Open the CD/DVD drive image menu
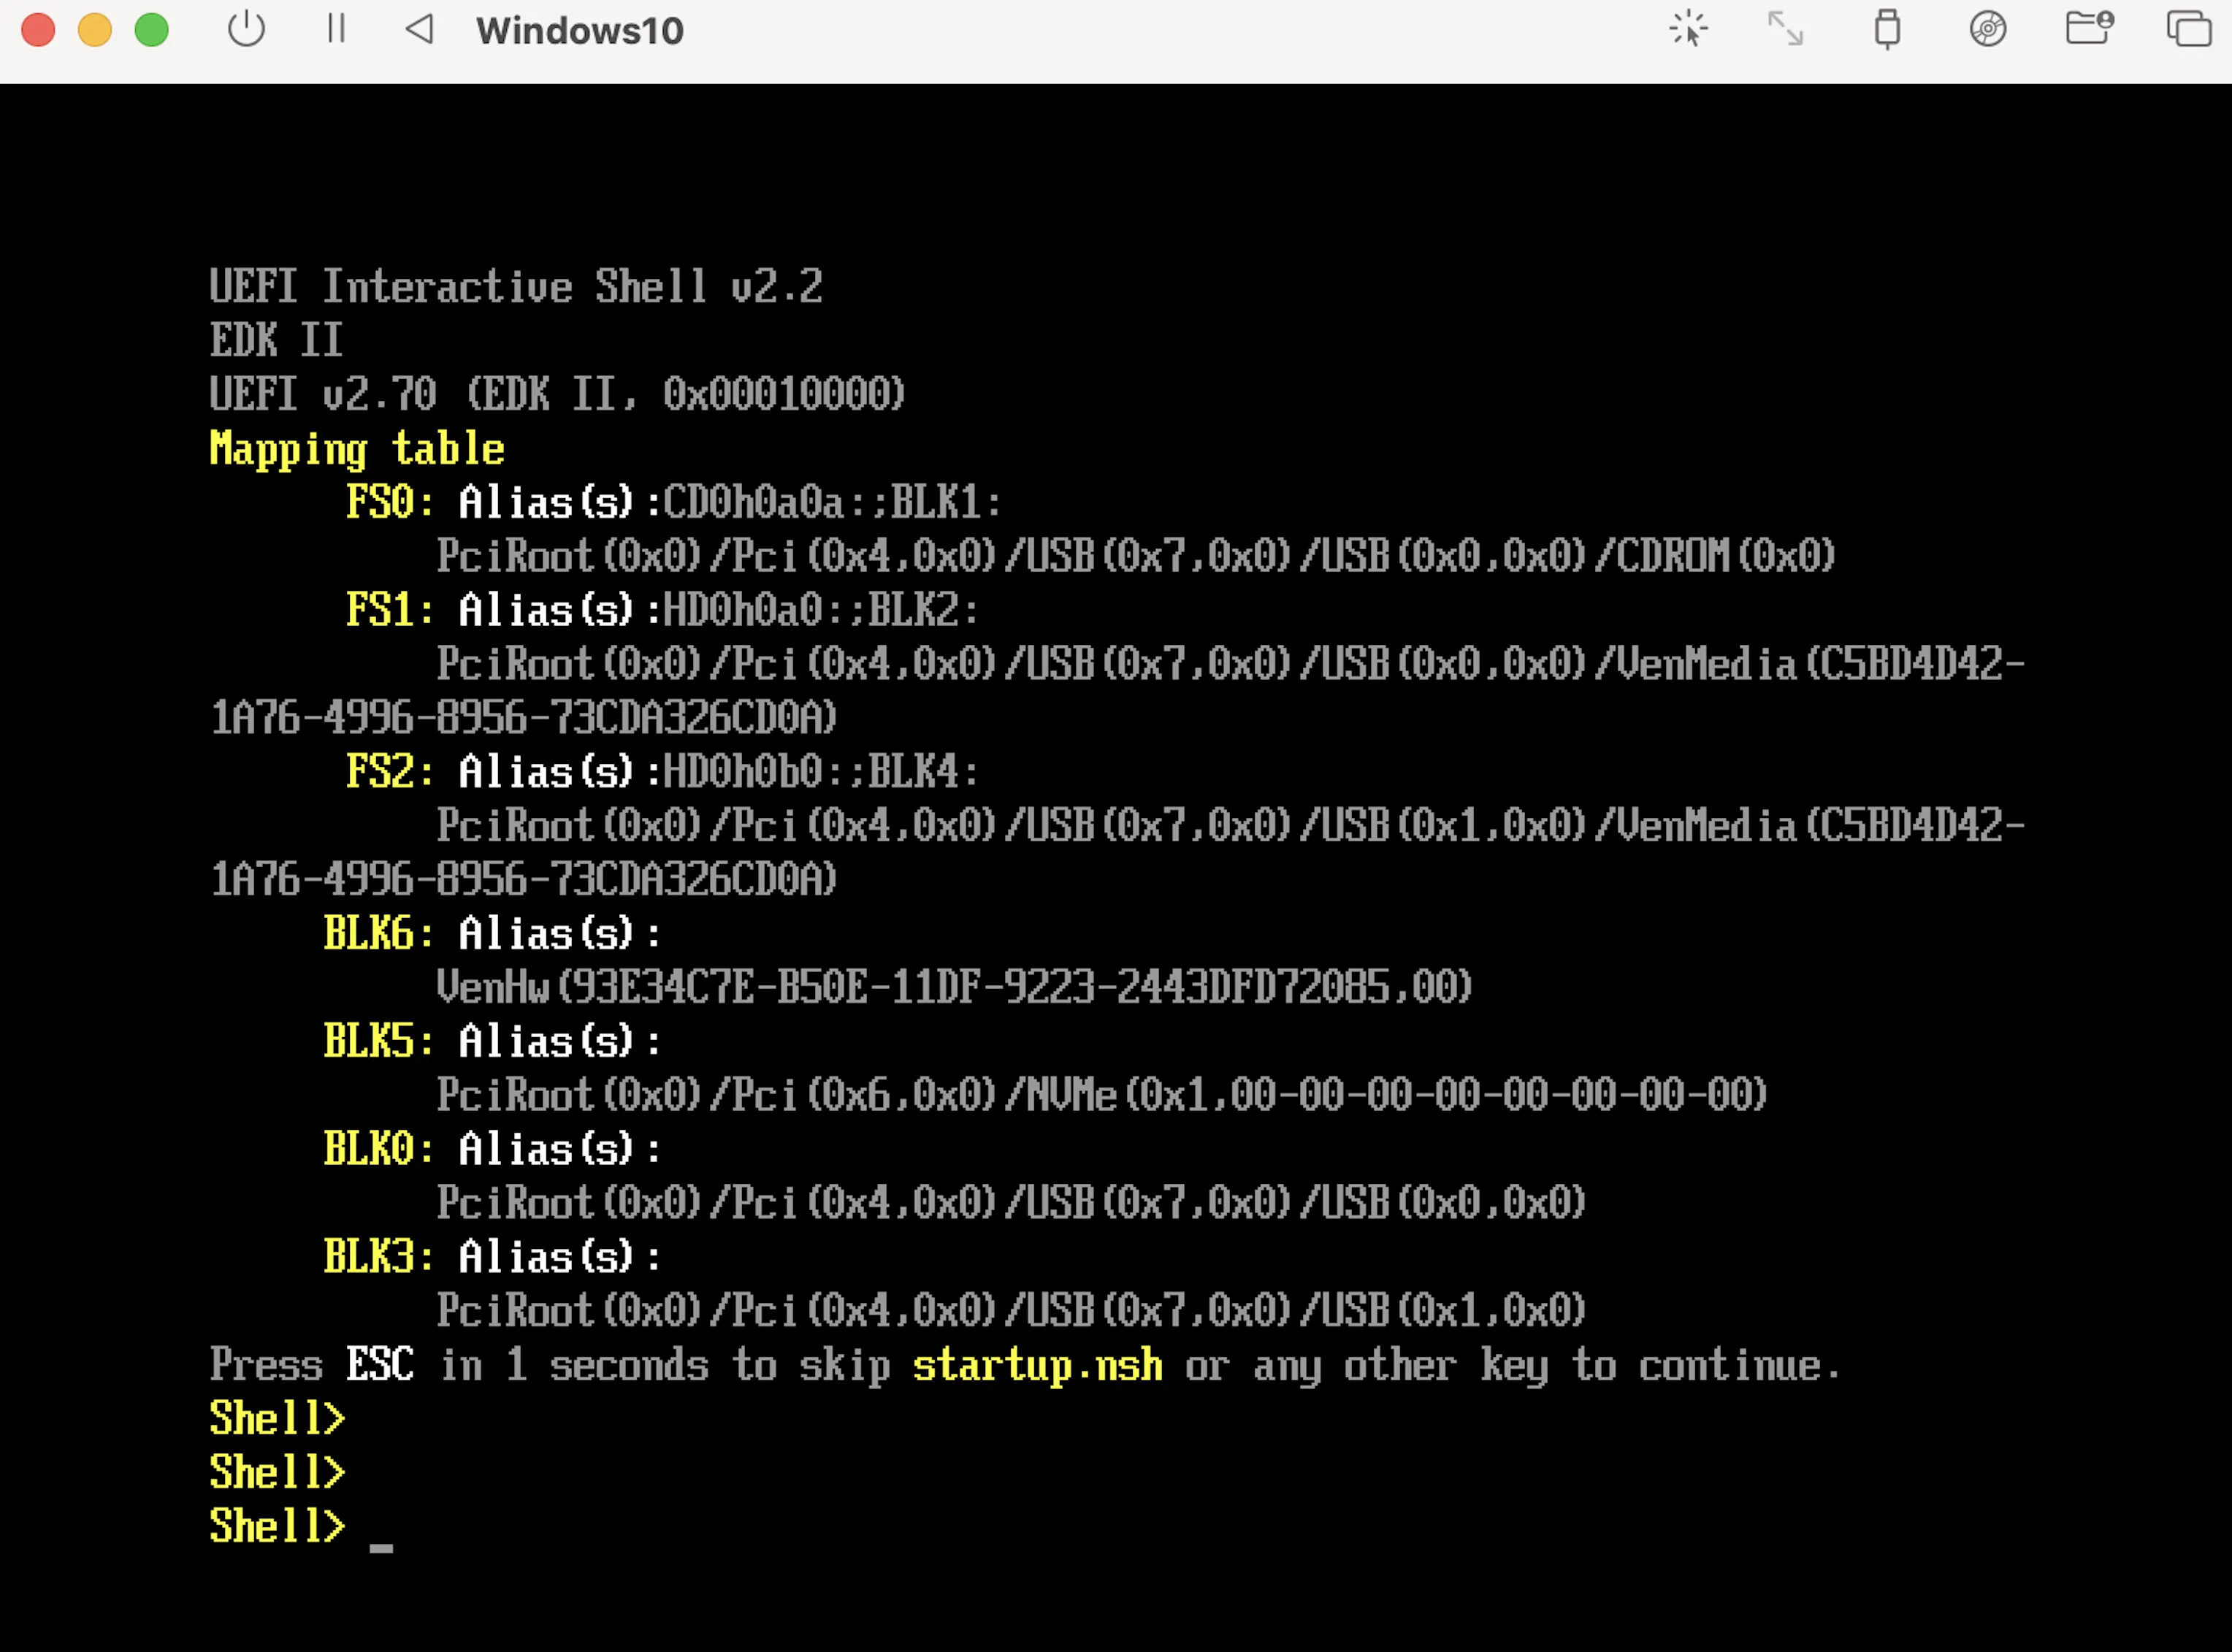 [x=1988, y=29]
